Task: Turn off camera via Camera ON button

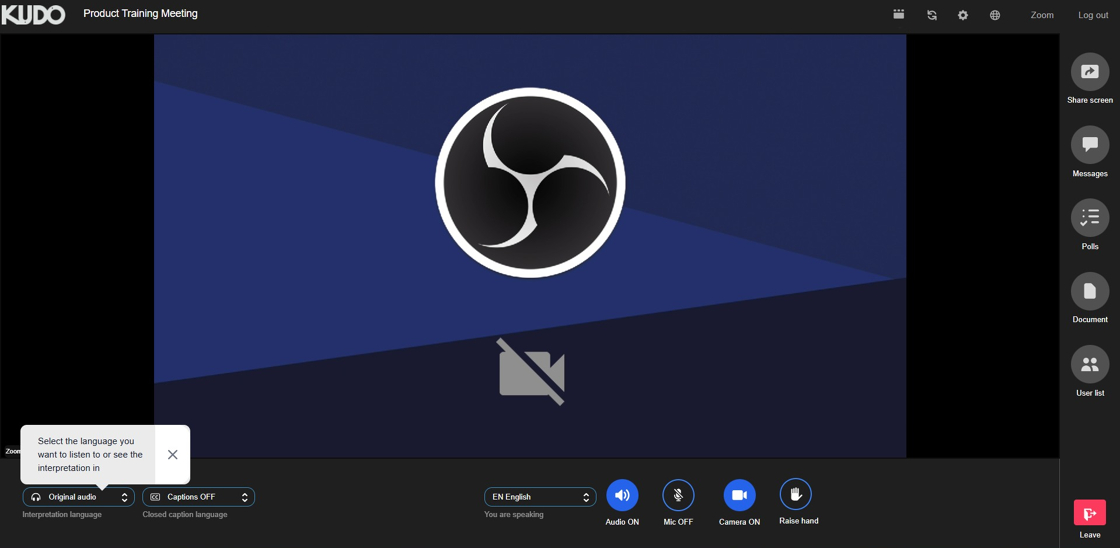Action: click(x=739, y=495)
